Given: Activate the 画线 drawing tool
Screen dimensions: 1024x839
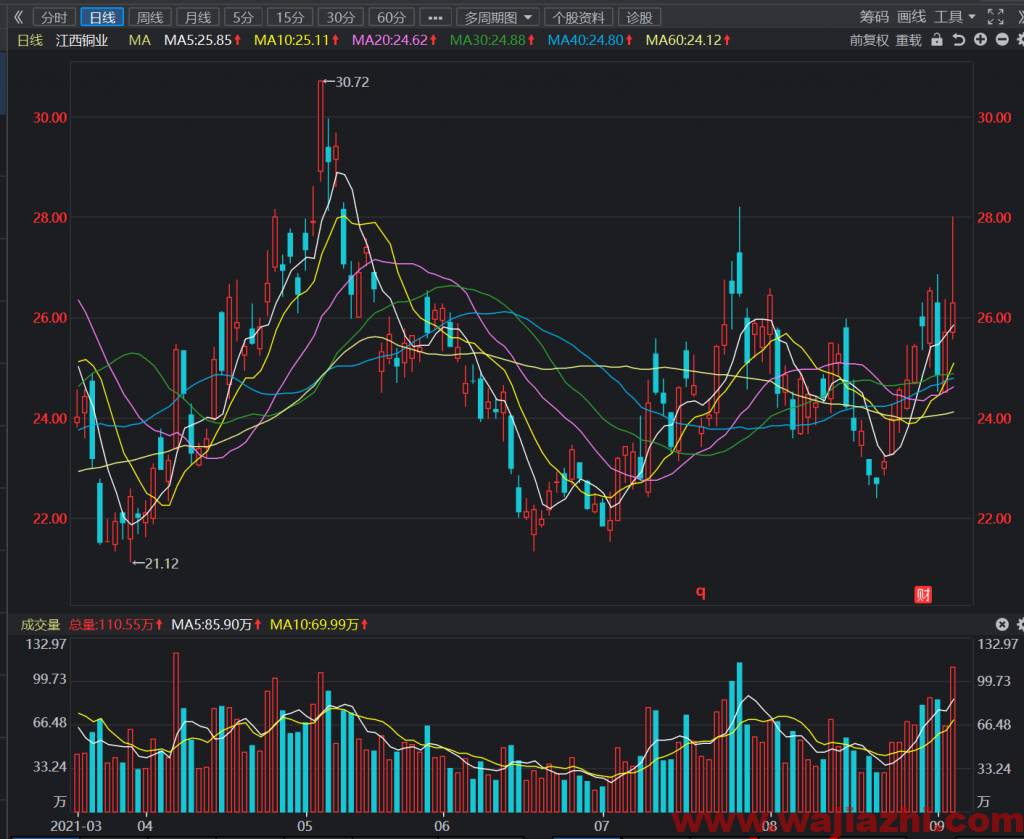Looking at the screenshot, I should pyautogui.click(x=912, y=17).
